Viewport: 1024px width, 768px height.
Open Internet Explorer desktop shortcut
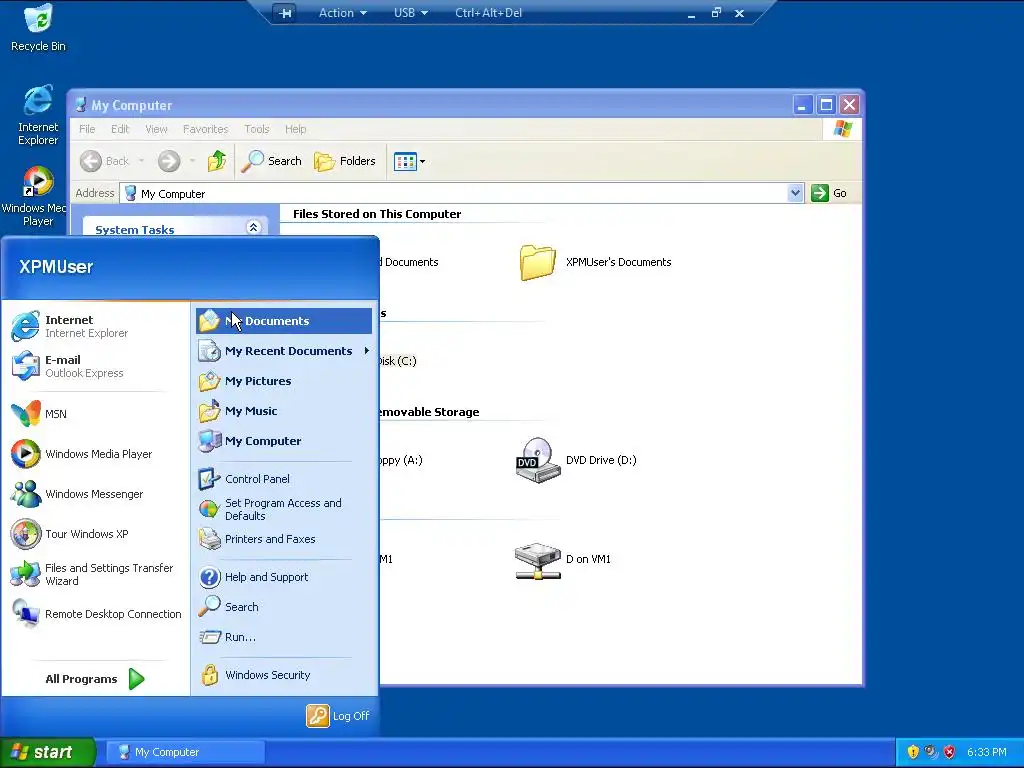(x=38, y=115)
